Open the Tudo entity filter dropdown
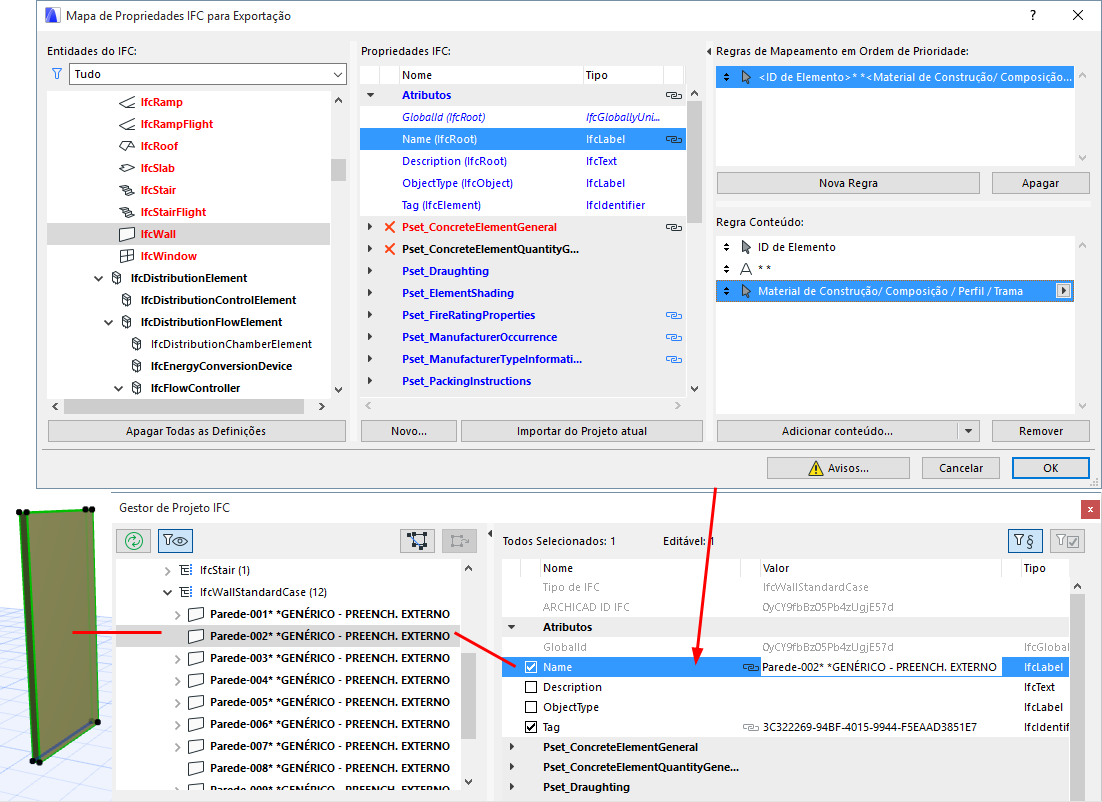The height and width of the screenshot is (802, 1102). click(x=207, y=74)
